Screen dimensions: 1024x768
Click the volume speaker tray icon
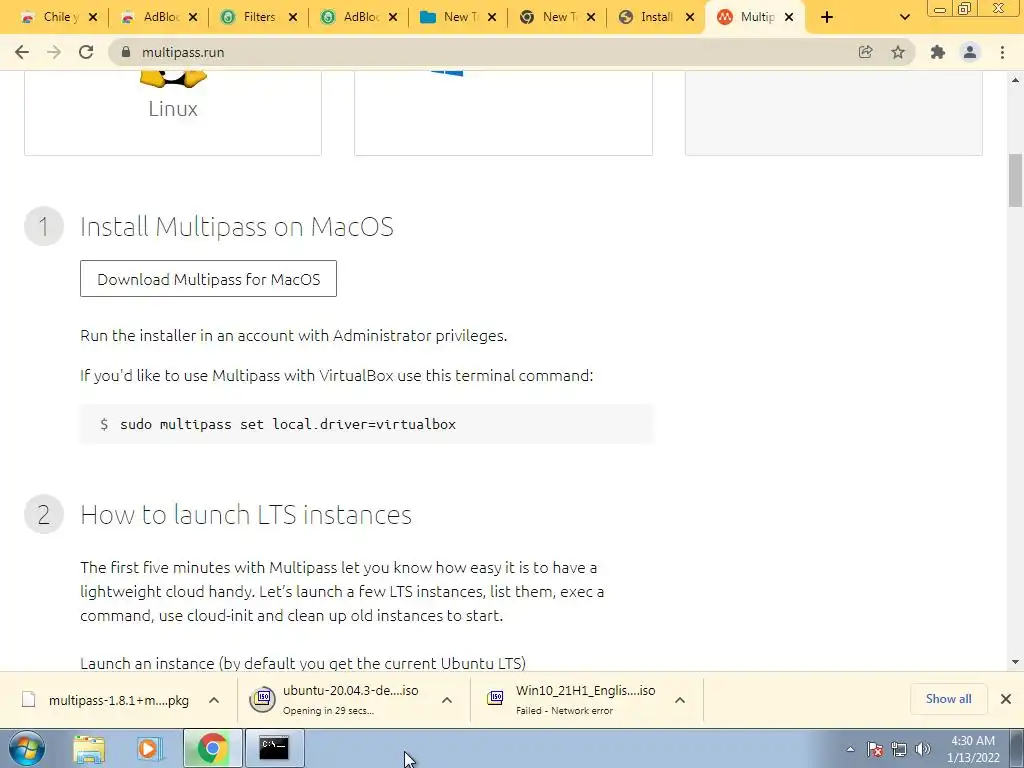point(923,749)
